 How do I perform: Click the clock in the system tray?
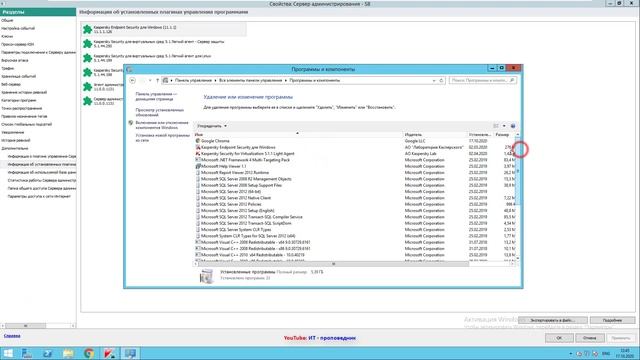(x=625, y=353)
